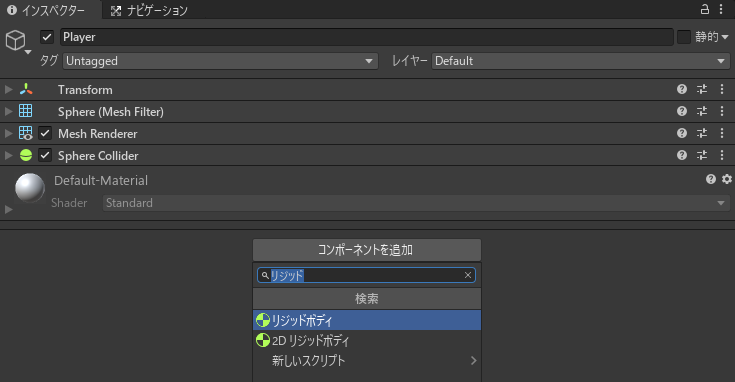
Task: Click the Default-Material sphere preview
Action: (30, 188)
